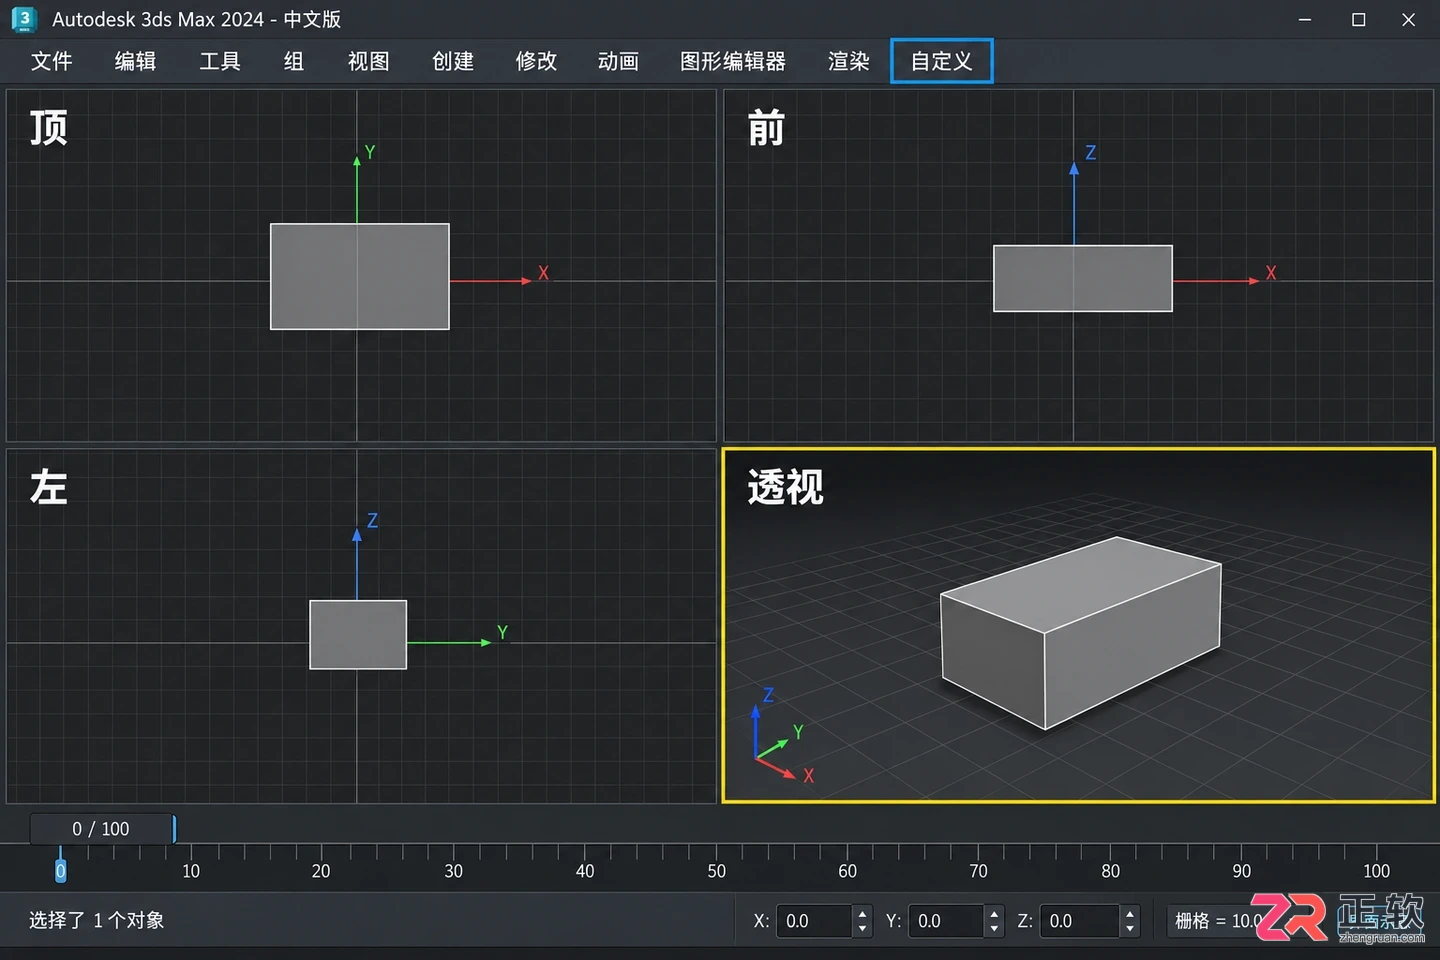Click the 顶 viewport label

48,128
